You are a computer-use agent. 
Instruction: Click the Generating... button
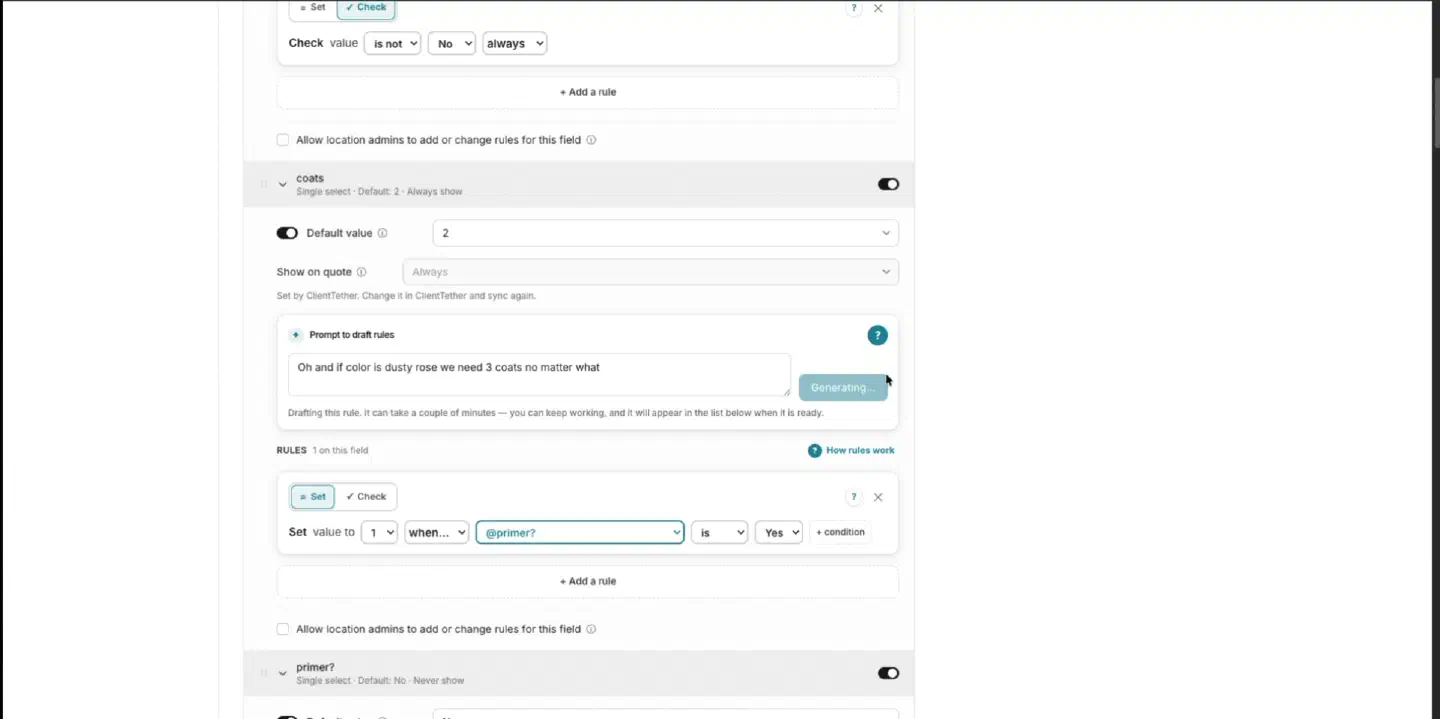(843, 387)
